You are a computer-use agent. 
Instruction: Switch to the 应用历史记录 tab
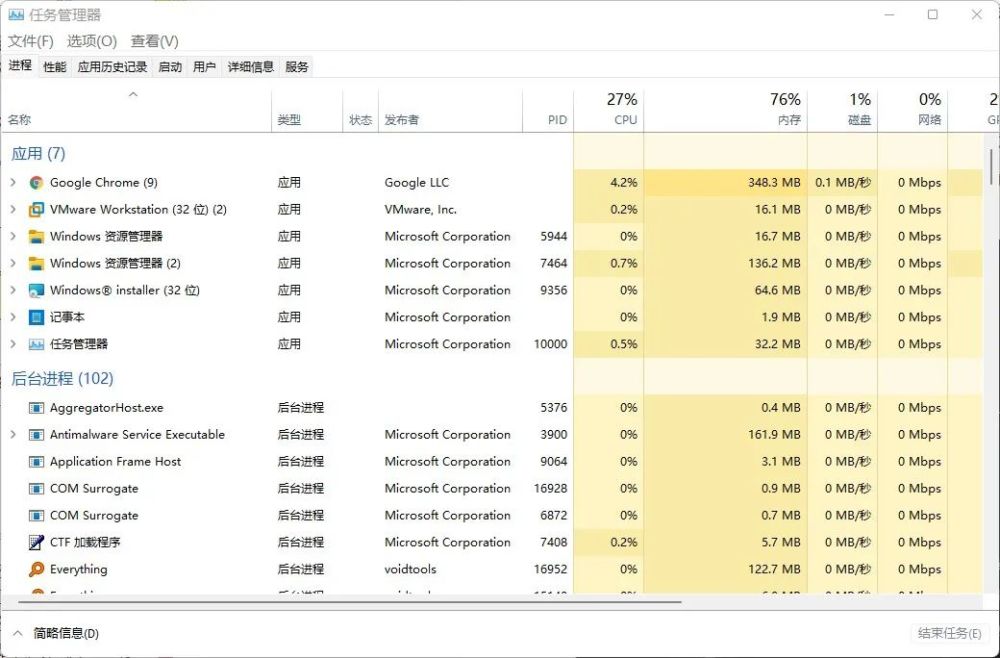point(112,67)
